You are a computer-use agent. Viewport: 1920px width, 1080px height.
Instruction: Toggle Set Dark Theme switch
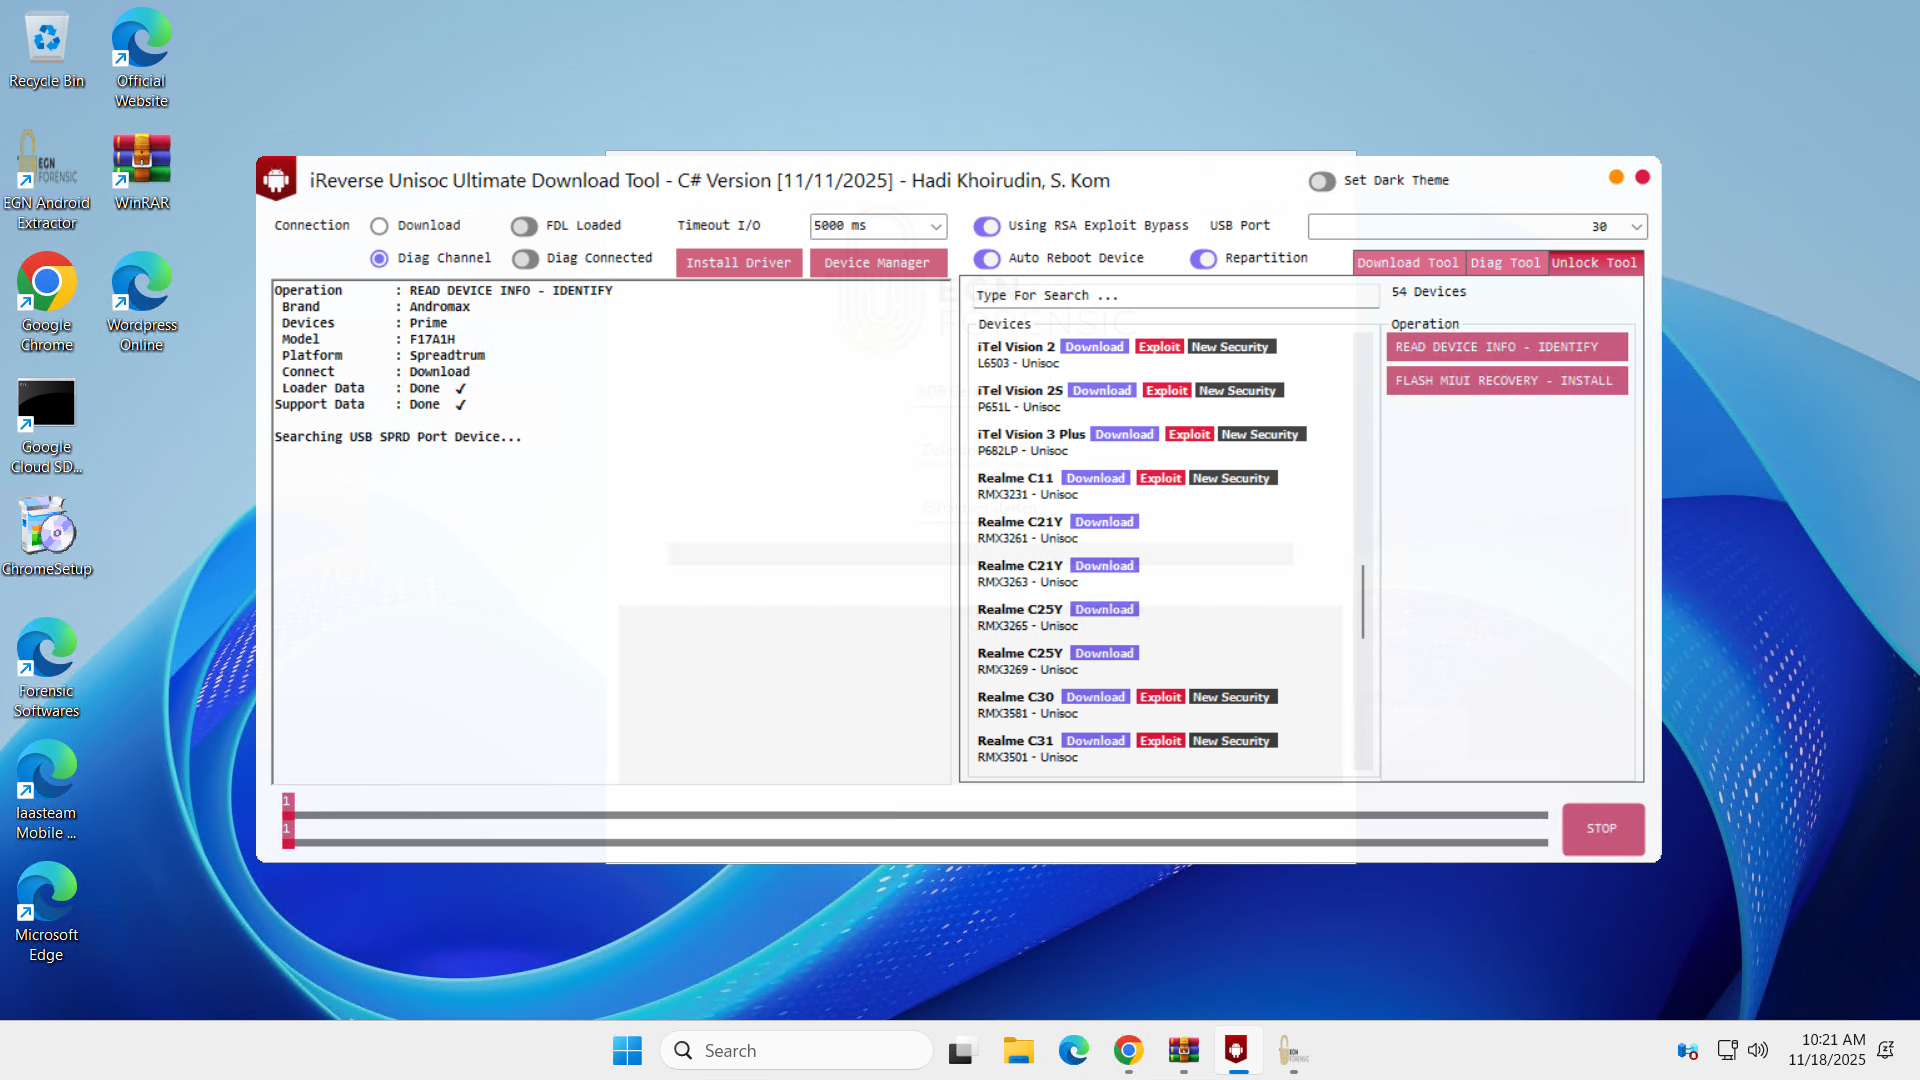1322,181
